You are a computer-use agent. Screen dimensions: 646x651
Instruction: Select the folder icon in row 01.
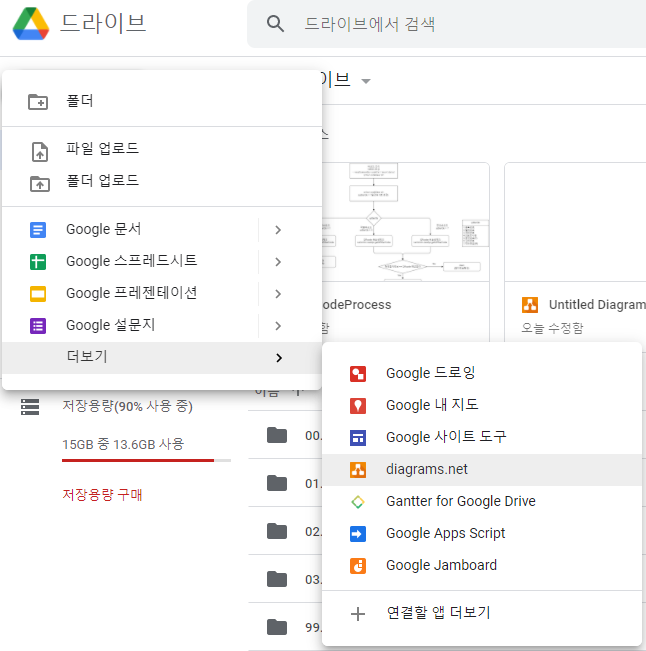[277, 483]
